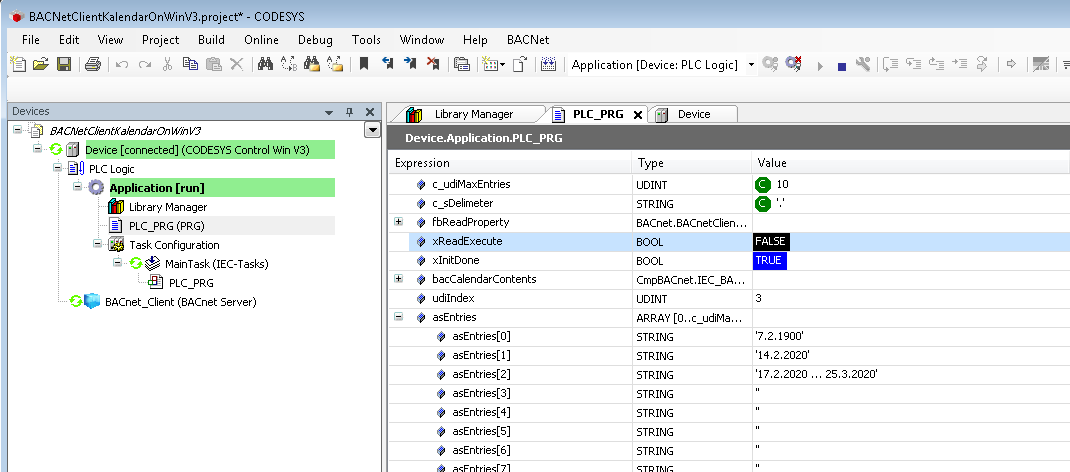Collapse the Task Configuration tree node
The width and height of the screenshot is (1070, 472).
click(98, 245)
